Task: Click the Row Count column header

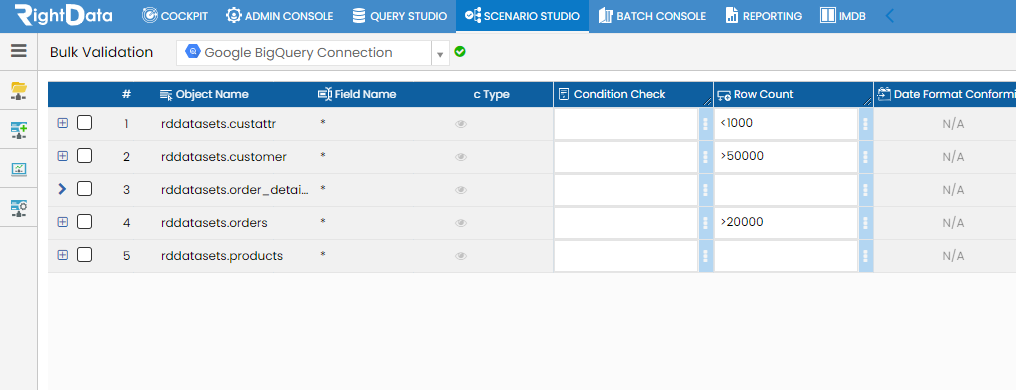Action: (x=756, y=95)
